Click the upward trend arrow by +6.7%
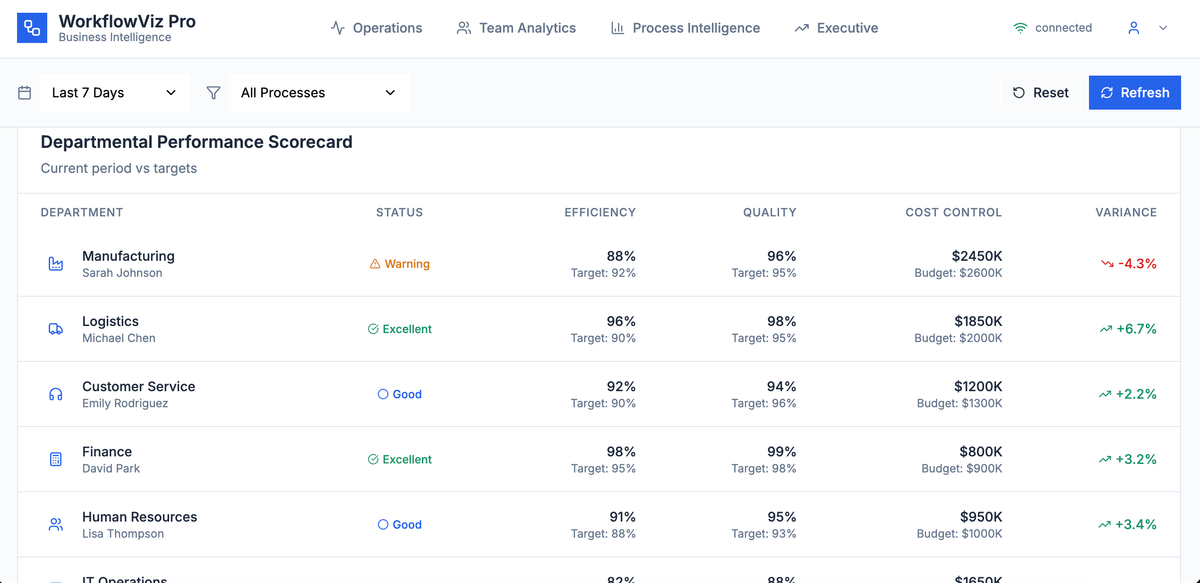 coord(1105,329)
